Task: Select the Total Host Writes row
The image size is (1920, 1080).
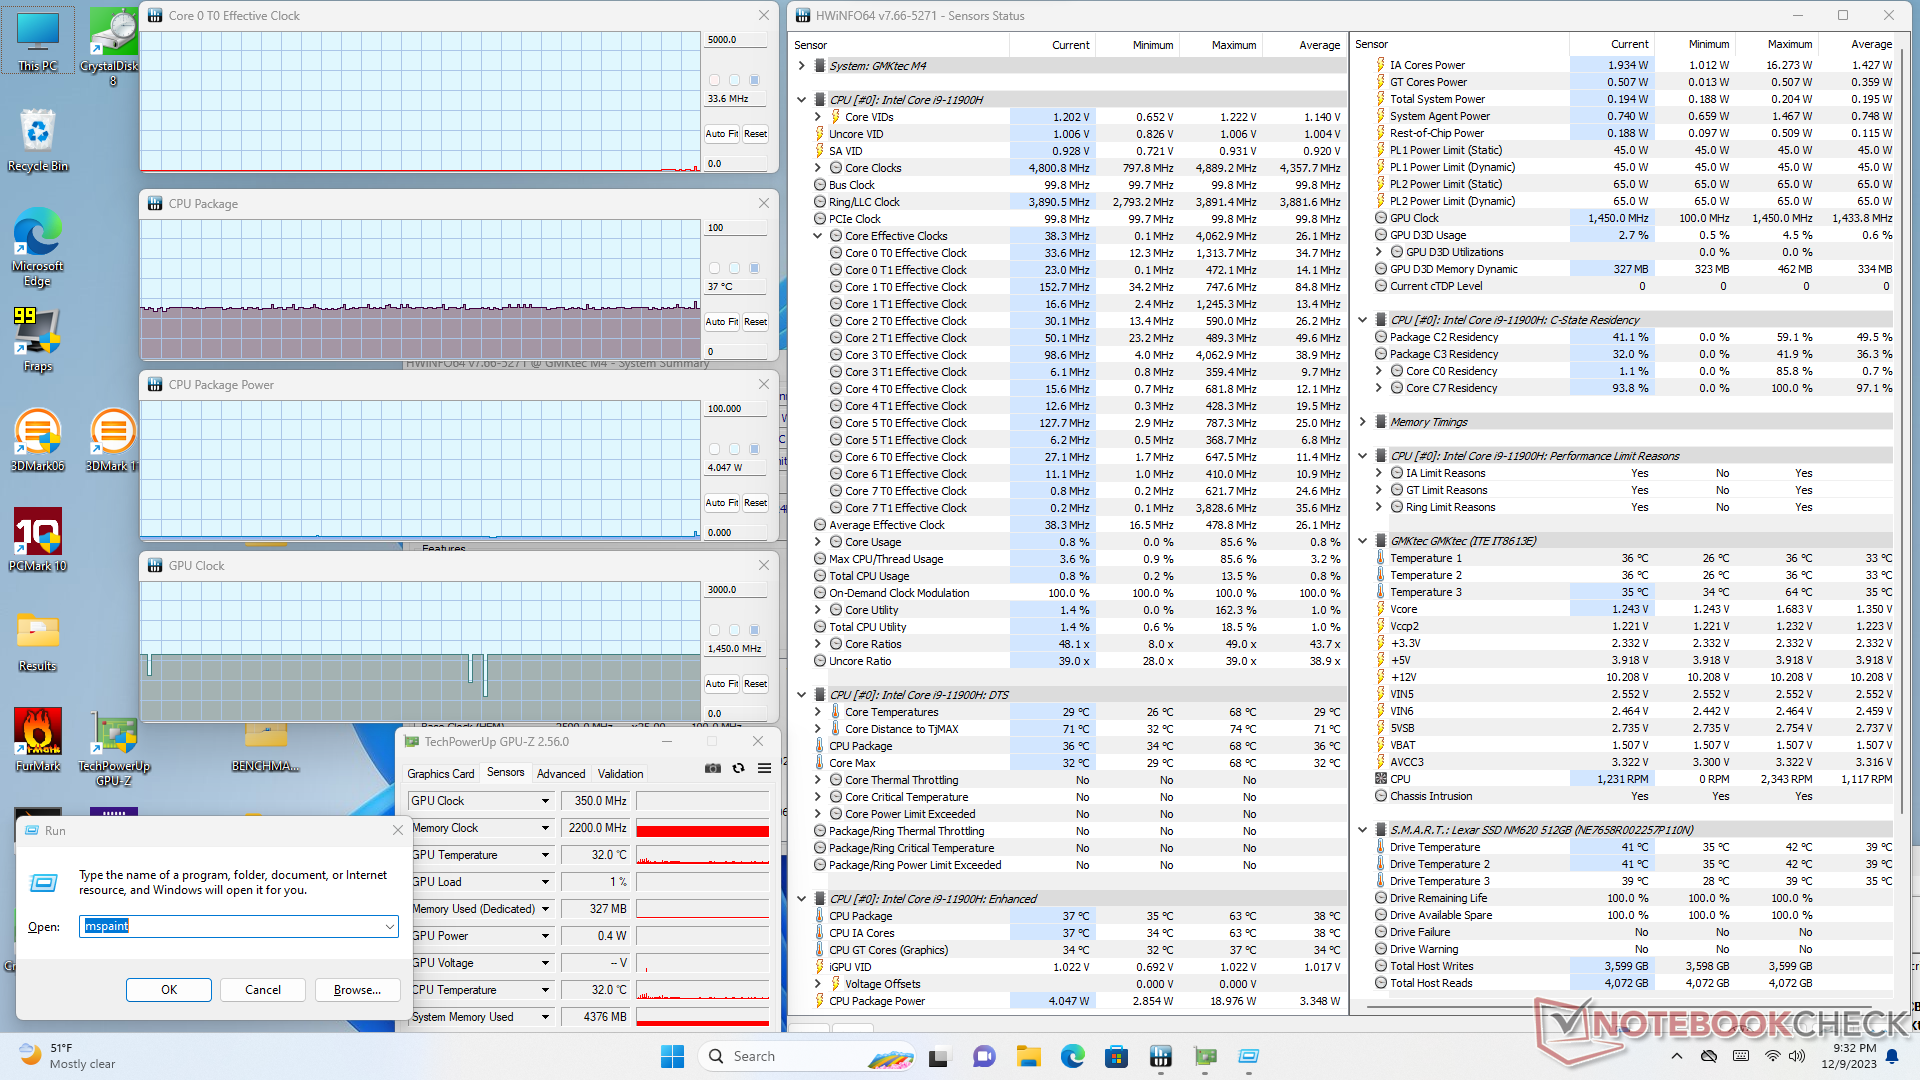Action: pos(1632,966)
